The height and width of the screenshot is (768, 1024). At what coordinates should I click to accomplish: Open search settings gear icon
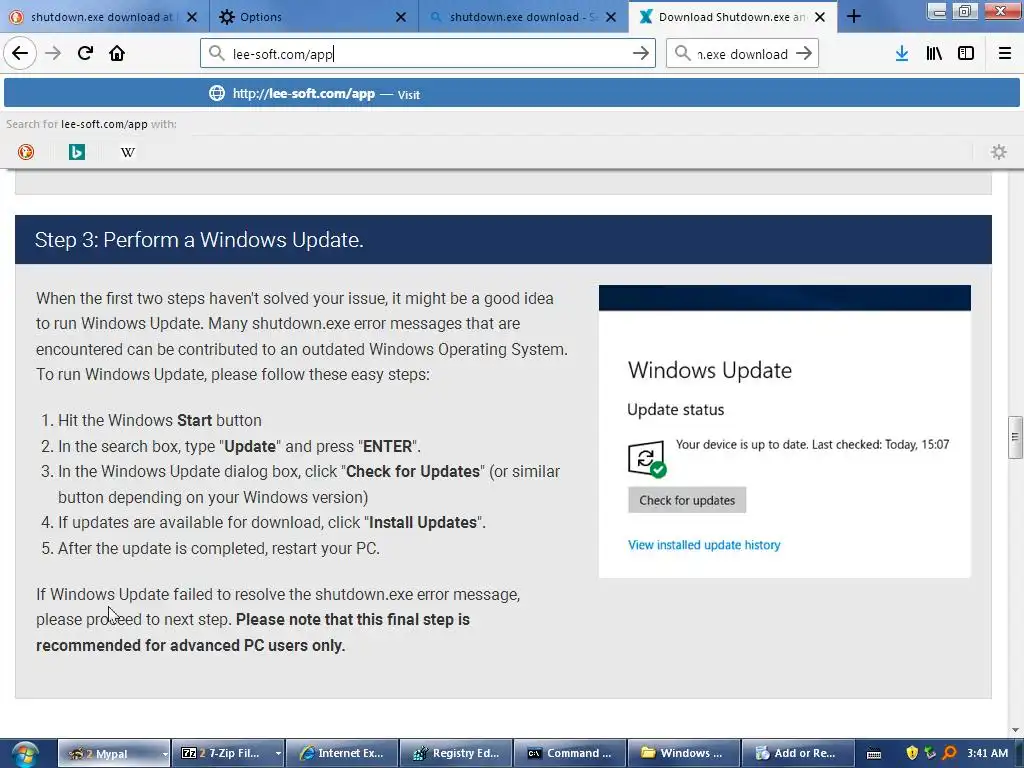pos(999,152)
